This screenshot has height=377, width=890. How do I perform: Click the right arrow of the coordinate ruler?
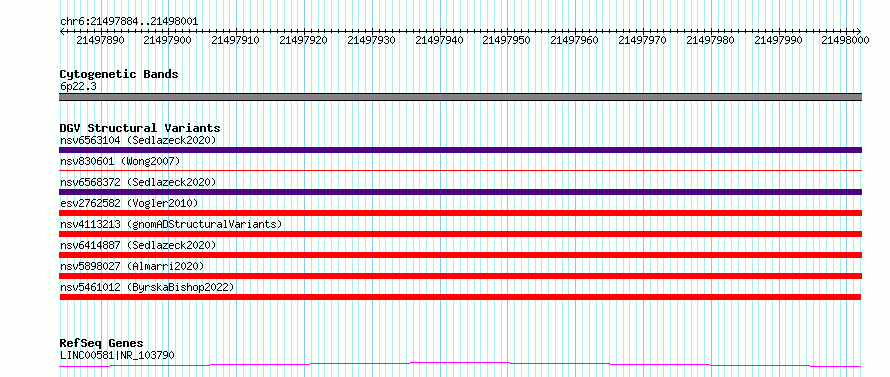pos(859,31)
